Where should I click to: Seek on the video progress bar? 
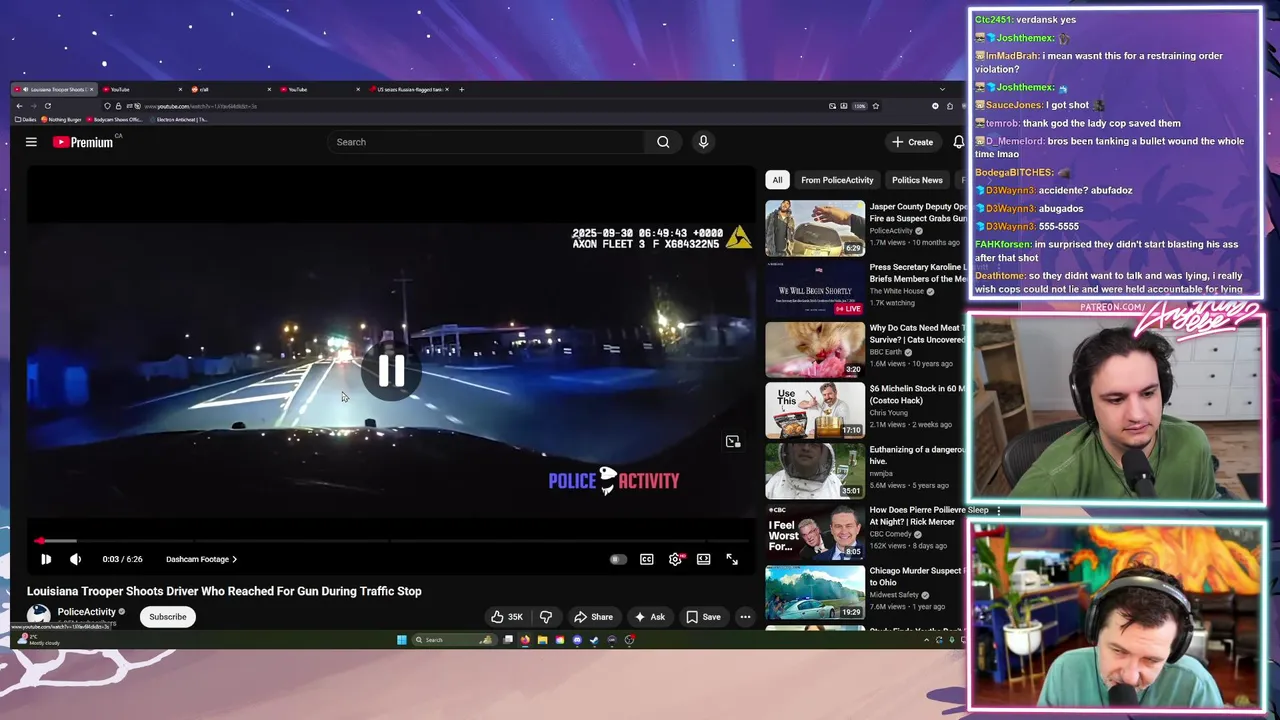point(391,541)
